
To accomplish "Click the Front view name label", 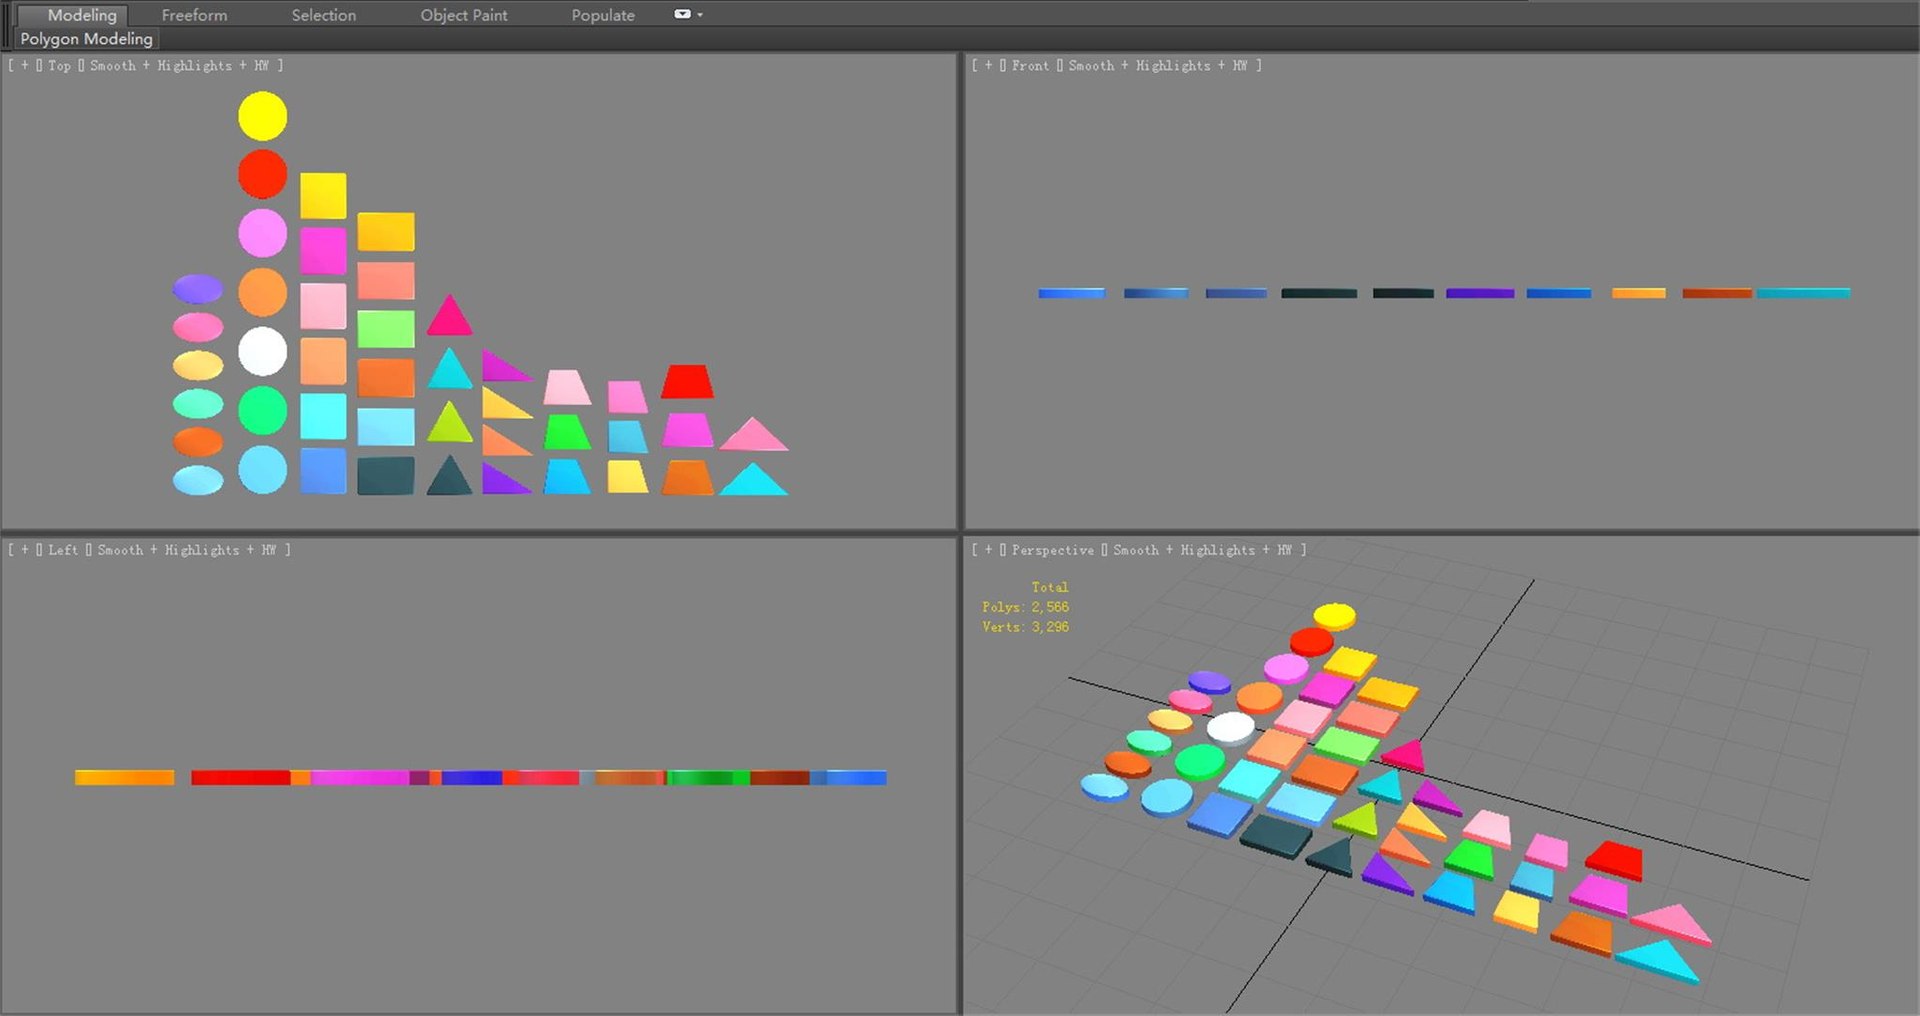I will click(x=1030, y=65).
